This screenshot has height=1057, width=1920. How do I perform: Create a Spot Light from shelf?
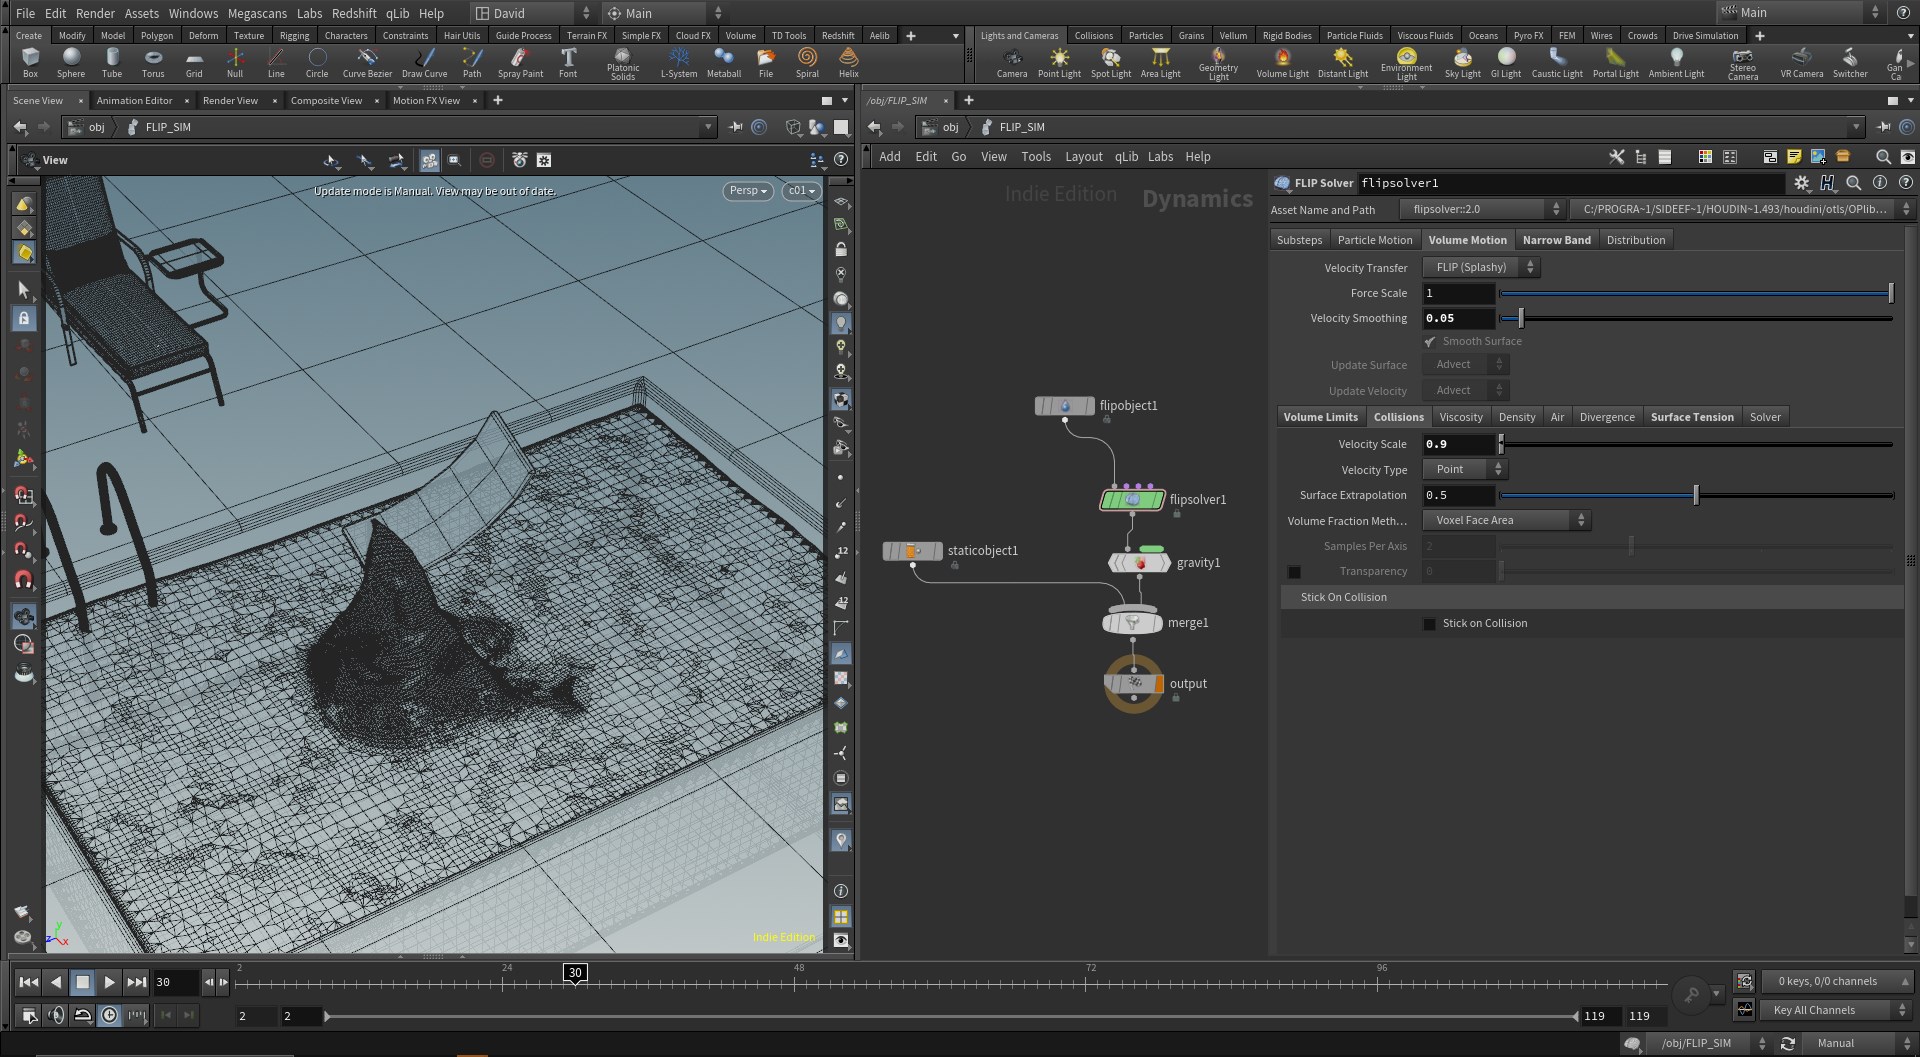pyautogui.click(x=1110, y=62)
